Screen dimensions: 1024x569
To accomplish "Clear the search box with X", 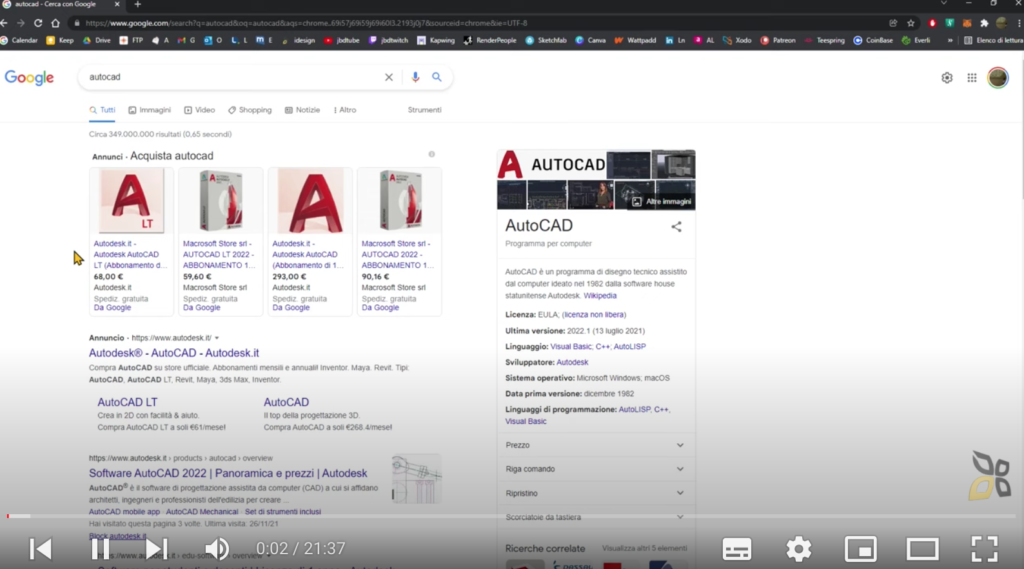I will 389,77.
